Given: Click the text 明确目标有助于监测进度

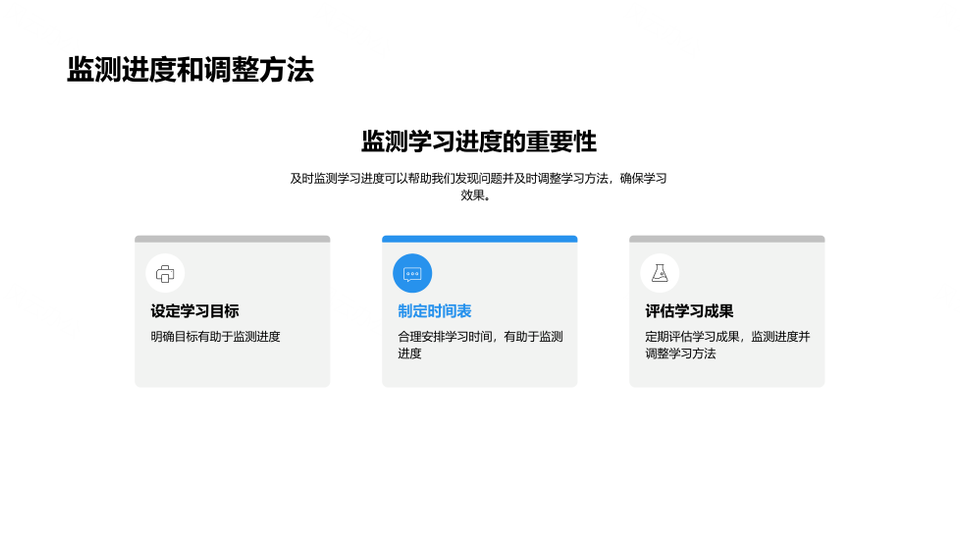Looking at the screenshot, I should tap(216, 337).
